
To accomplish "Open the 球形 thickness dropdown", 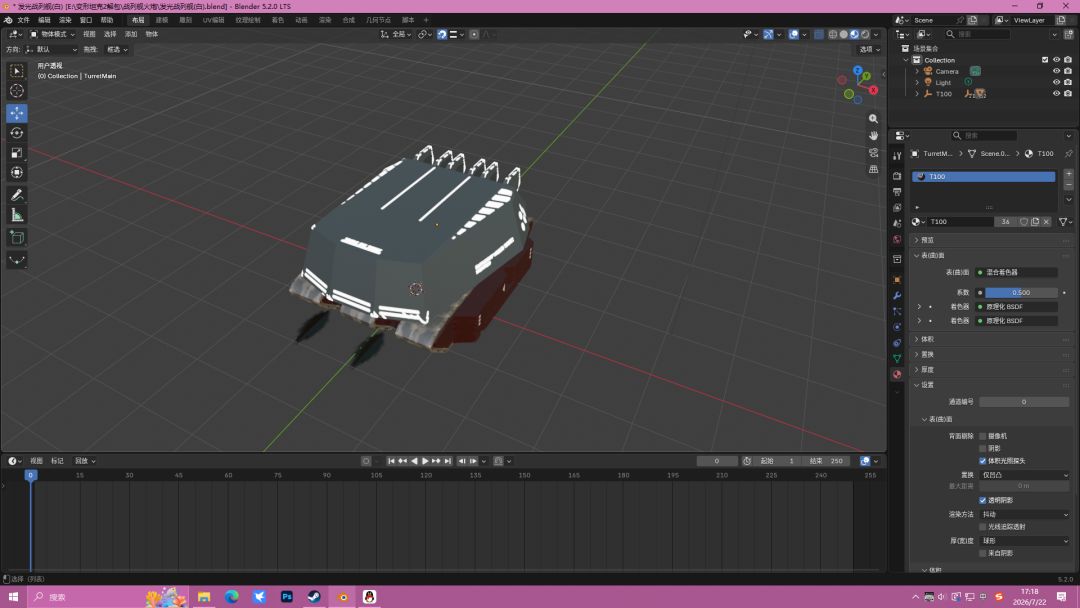I will [x=1025, y=541].
